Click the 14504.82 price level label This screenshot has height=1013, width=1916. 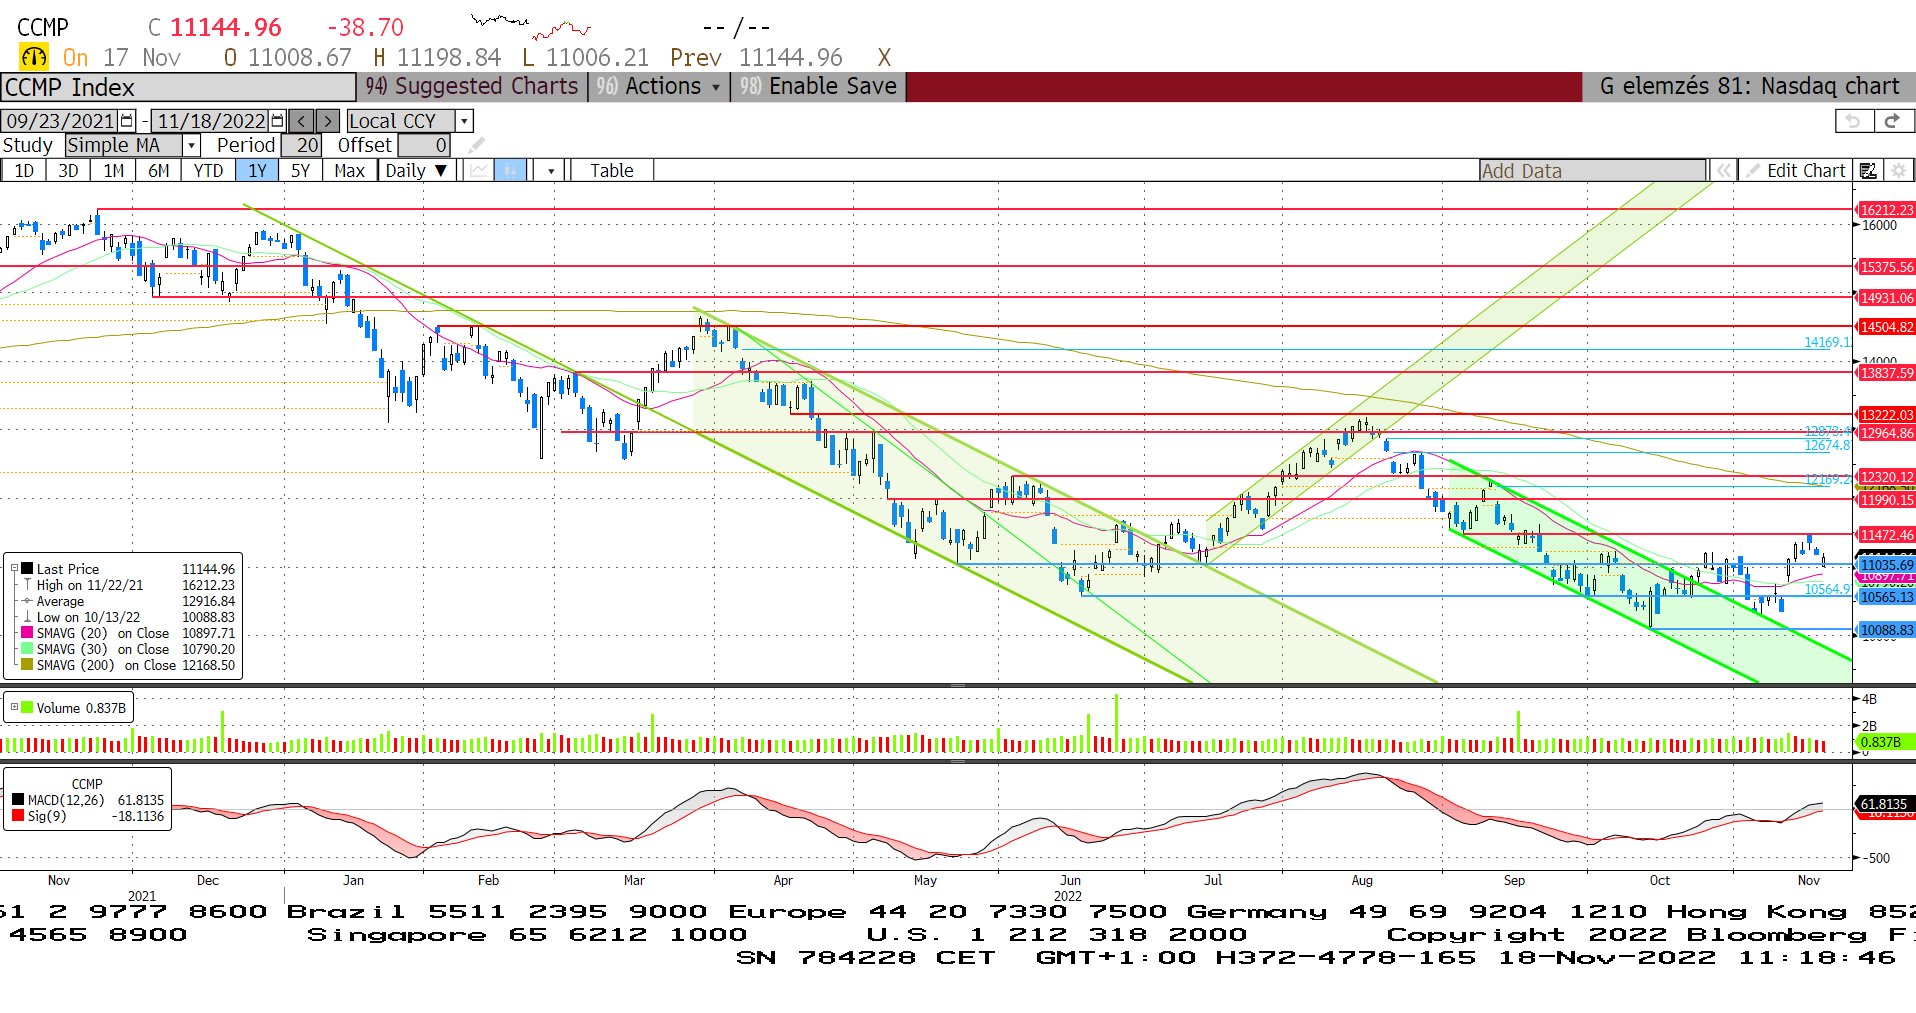tap(1886, 327)
